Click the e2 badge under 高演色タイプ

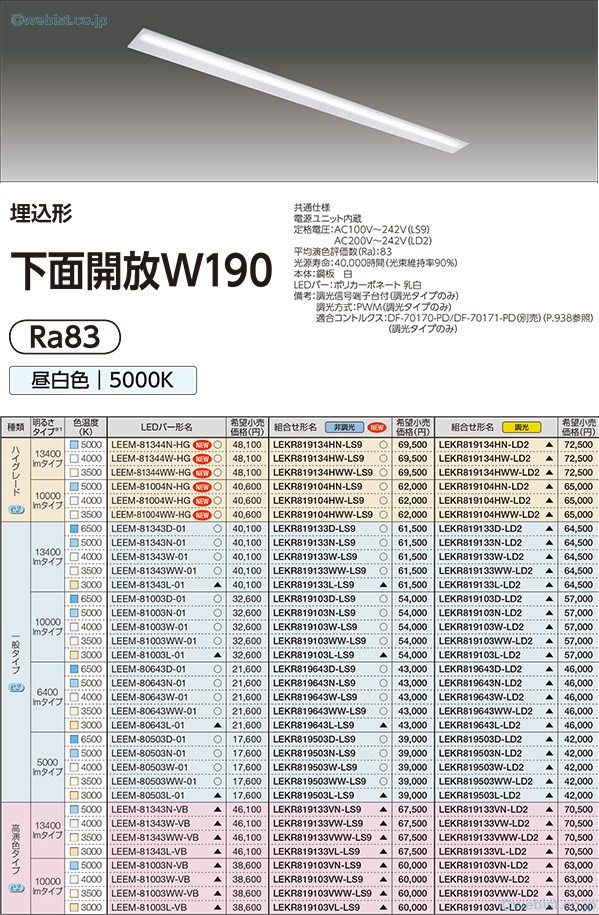[16, 889]
